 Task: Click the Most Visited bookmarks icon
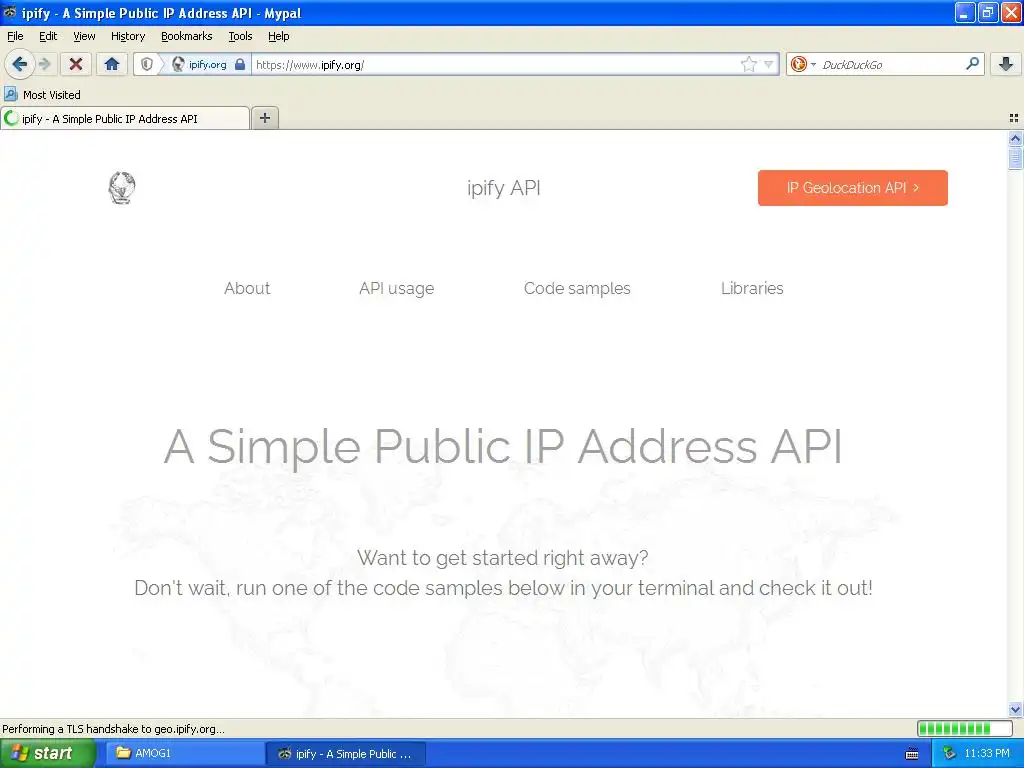(x=11, y=94)
